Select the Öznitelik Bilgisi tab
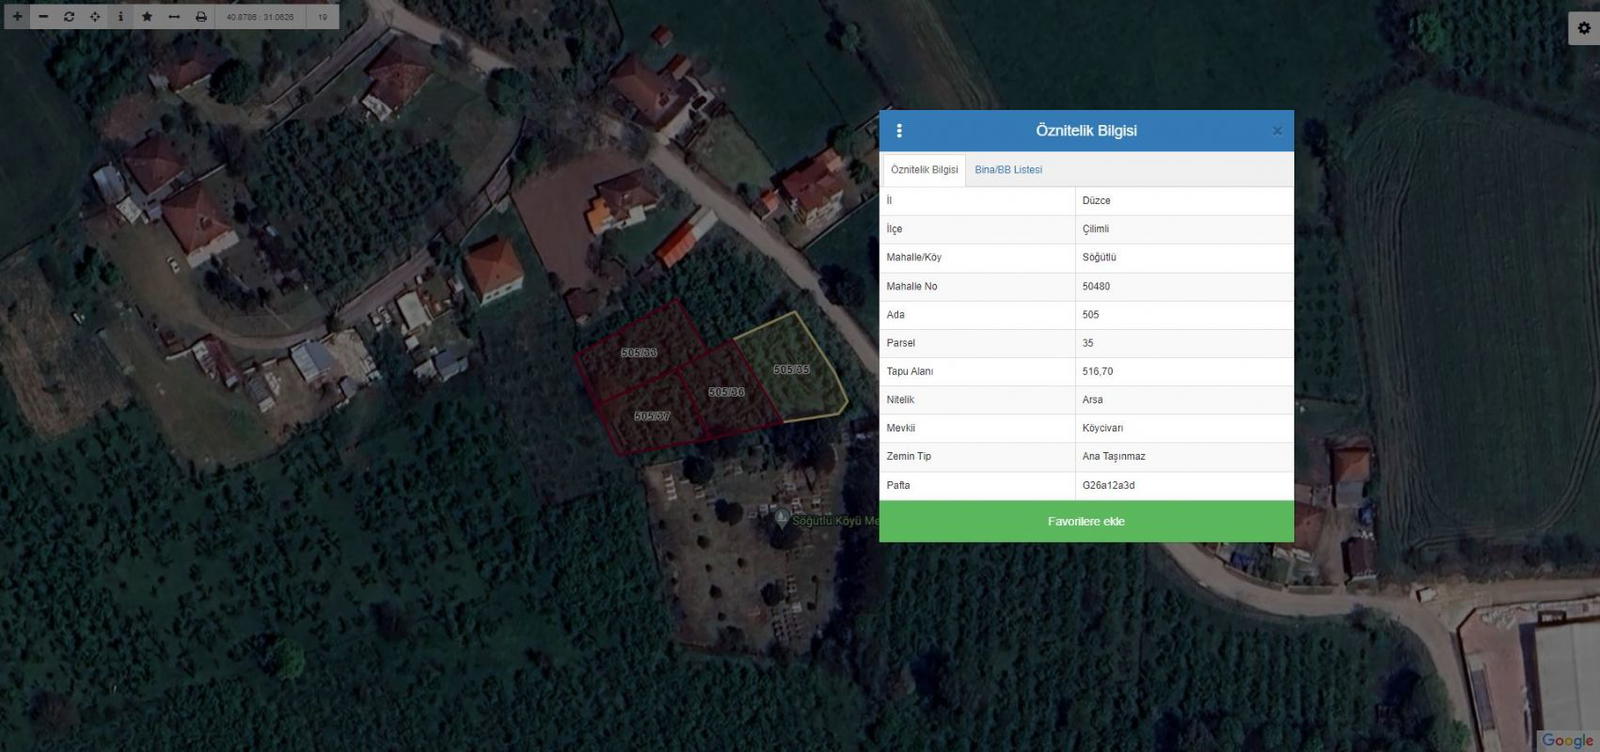The width and height of the screenshot is (1600, 752). [x=924, y=170]
